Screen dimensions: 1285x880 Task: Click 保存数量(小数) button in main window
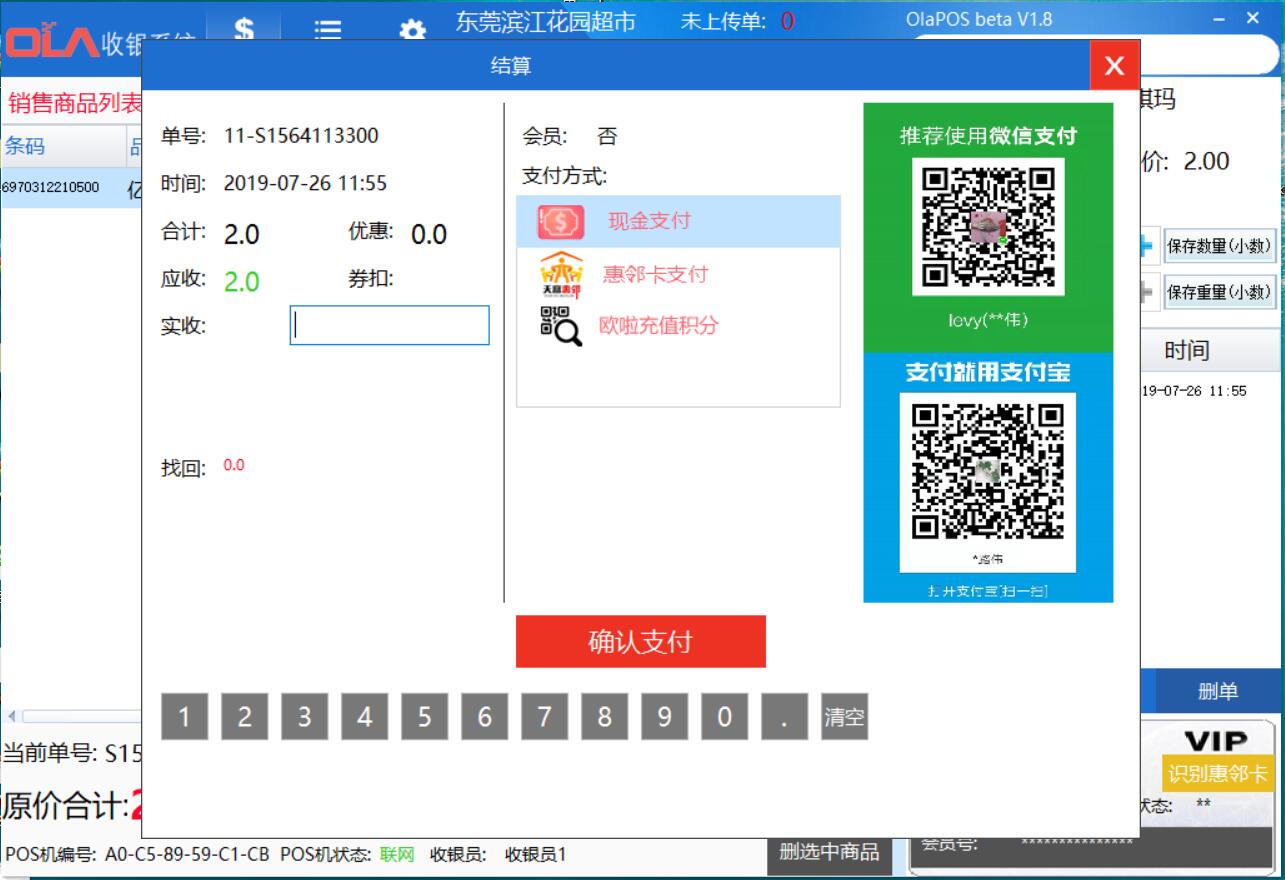click(1220, 246)
